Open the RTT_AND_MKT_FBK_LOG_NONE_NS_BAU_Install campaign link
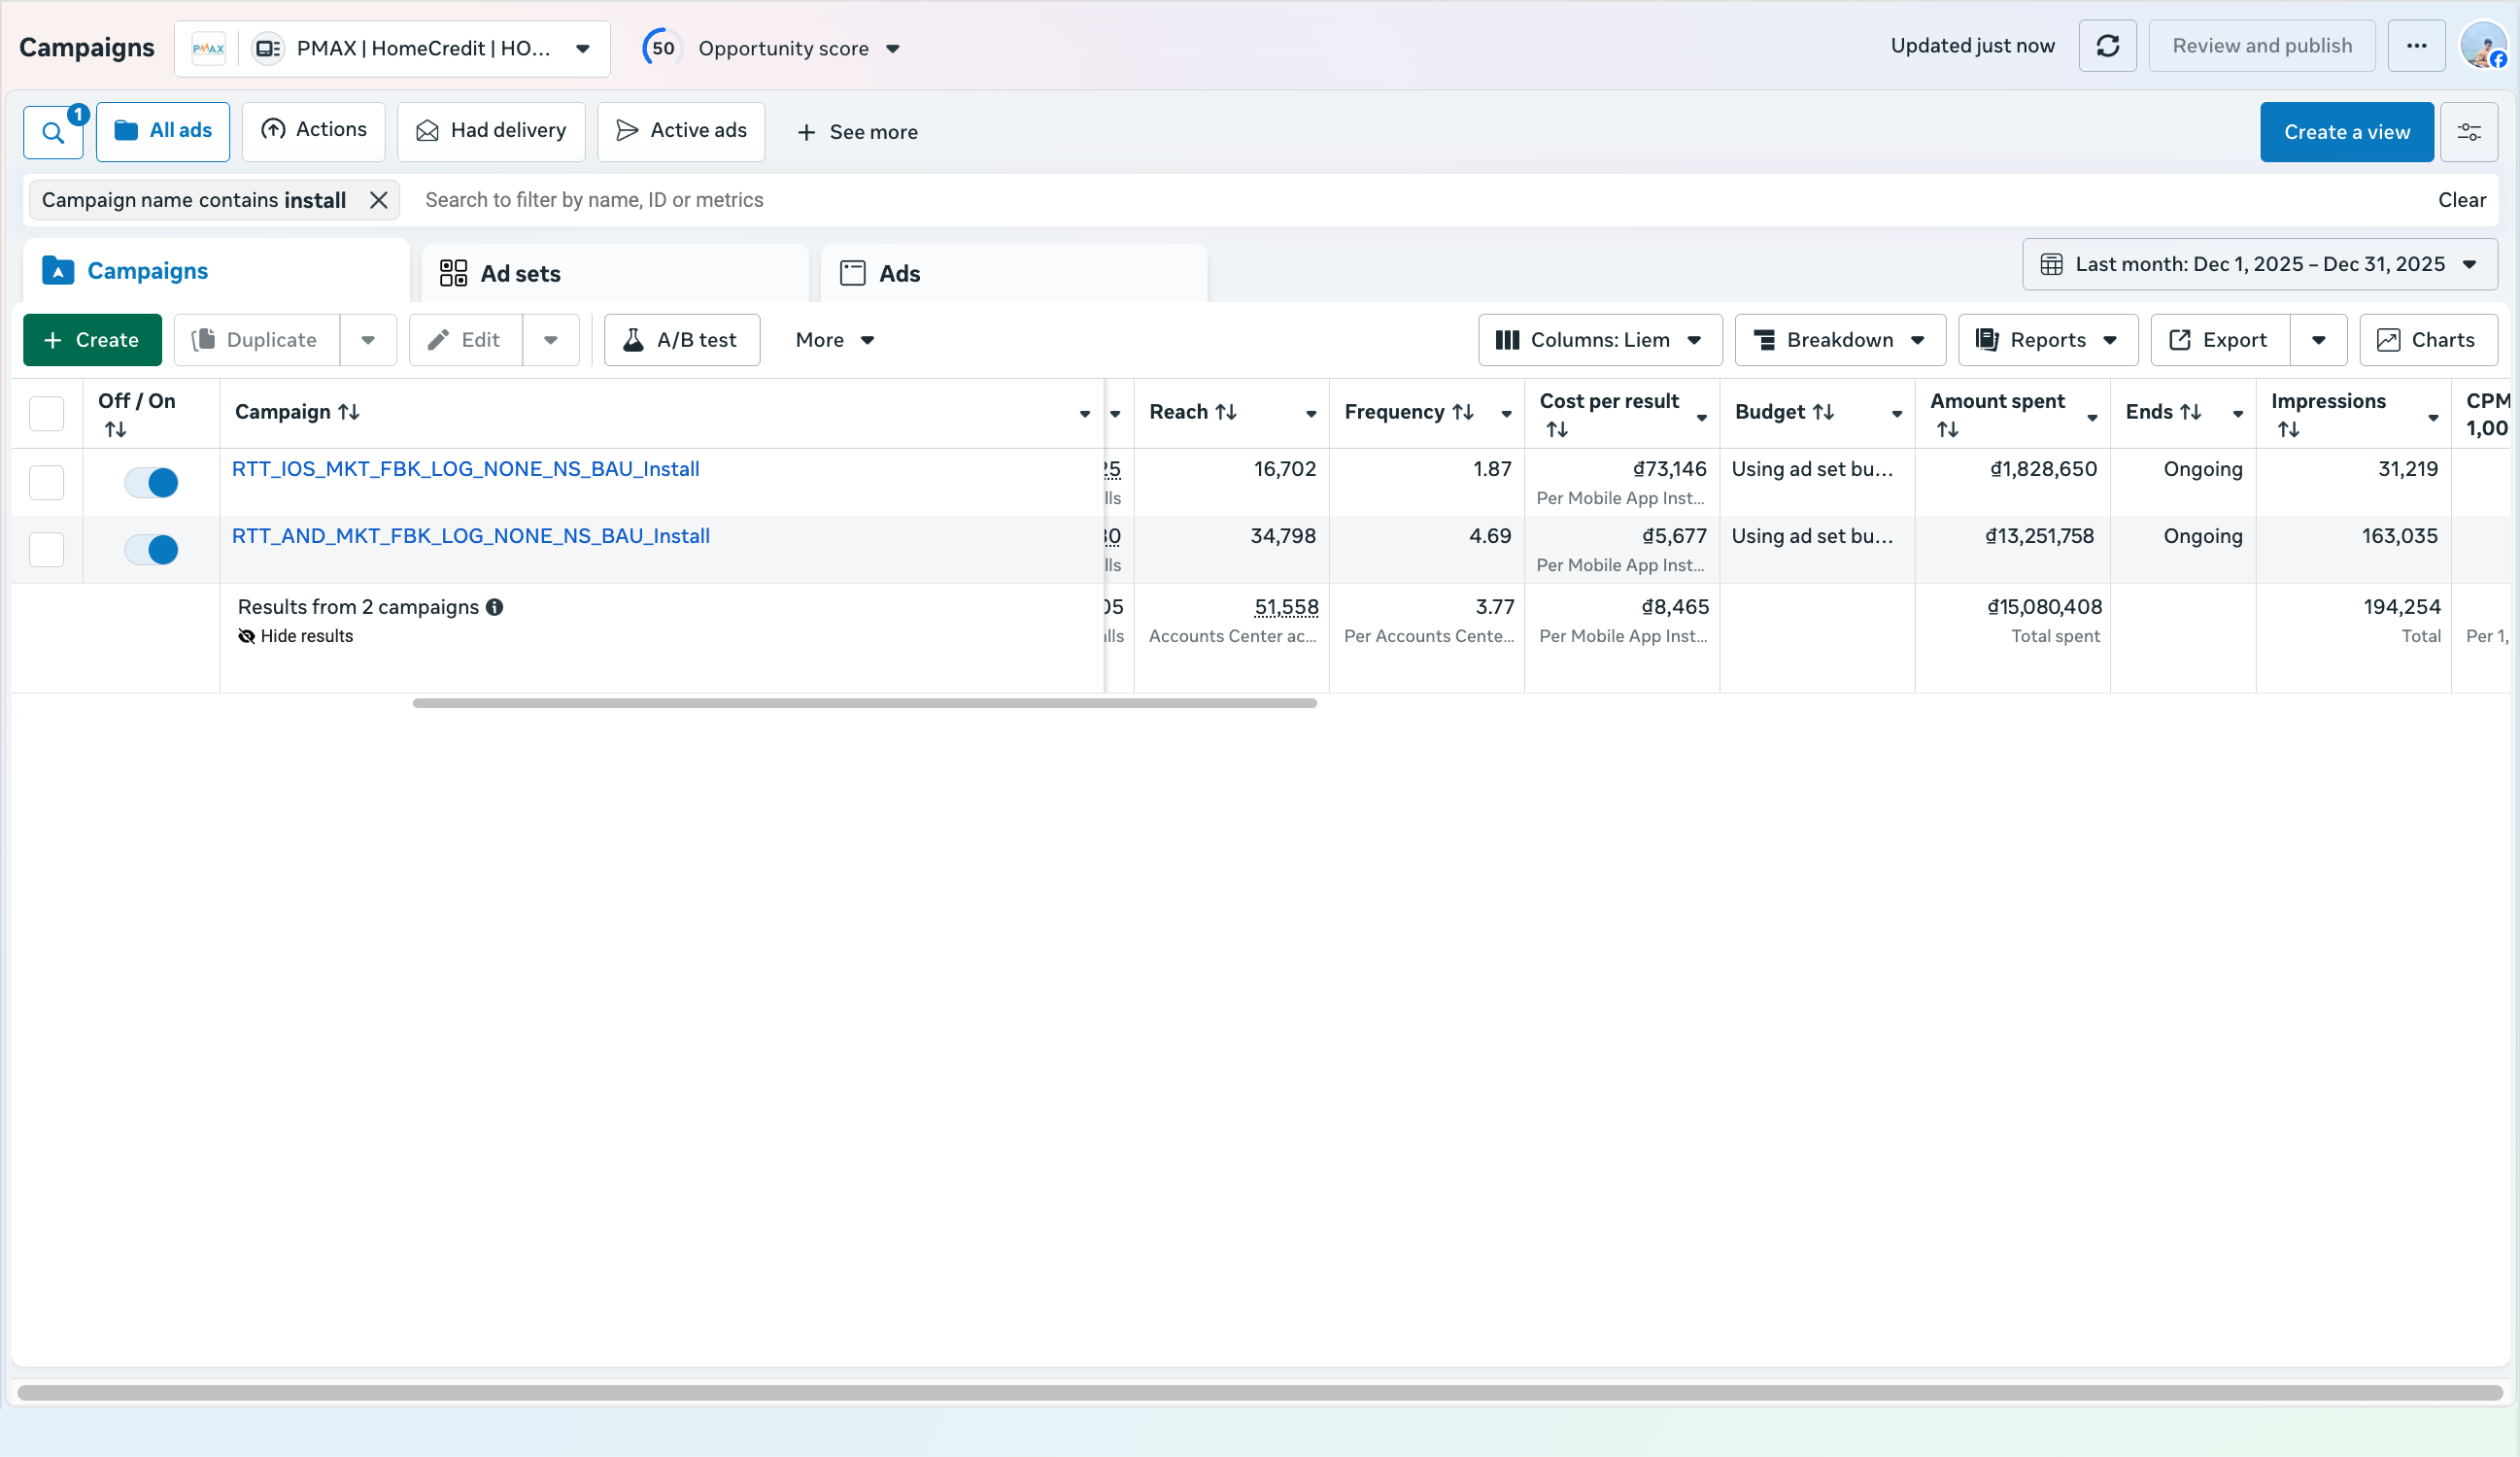2520x1457 pixels. [x=470, y=536]
